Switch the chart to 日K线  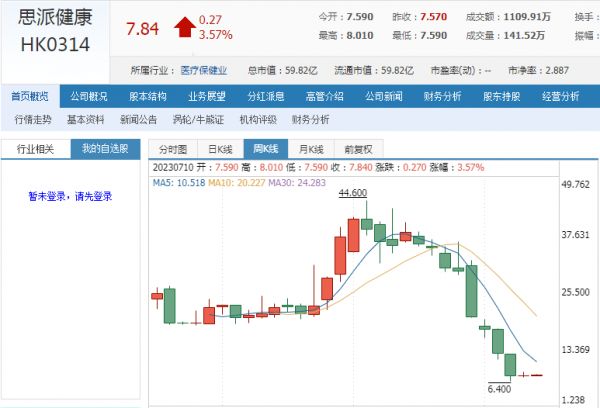220,148
